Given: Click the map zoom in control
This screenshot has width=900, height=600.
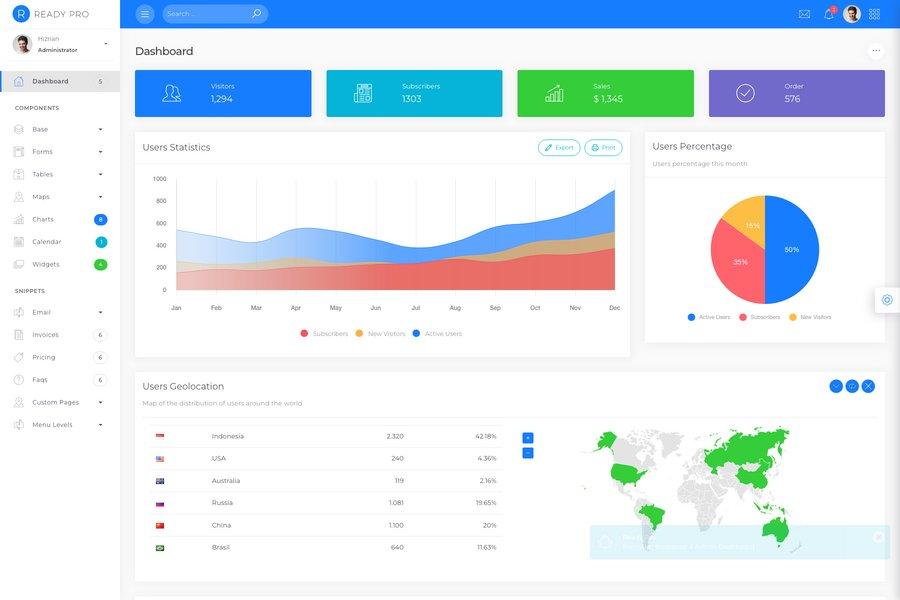Looking at the screenshot, I should click(525, 436).
